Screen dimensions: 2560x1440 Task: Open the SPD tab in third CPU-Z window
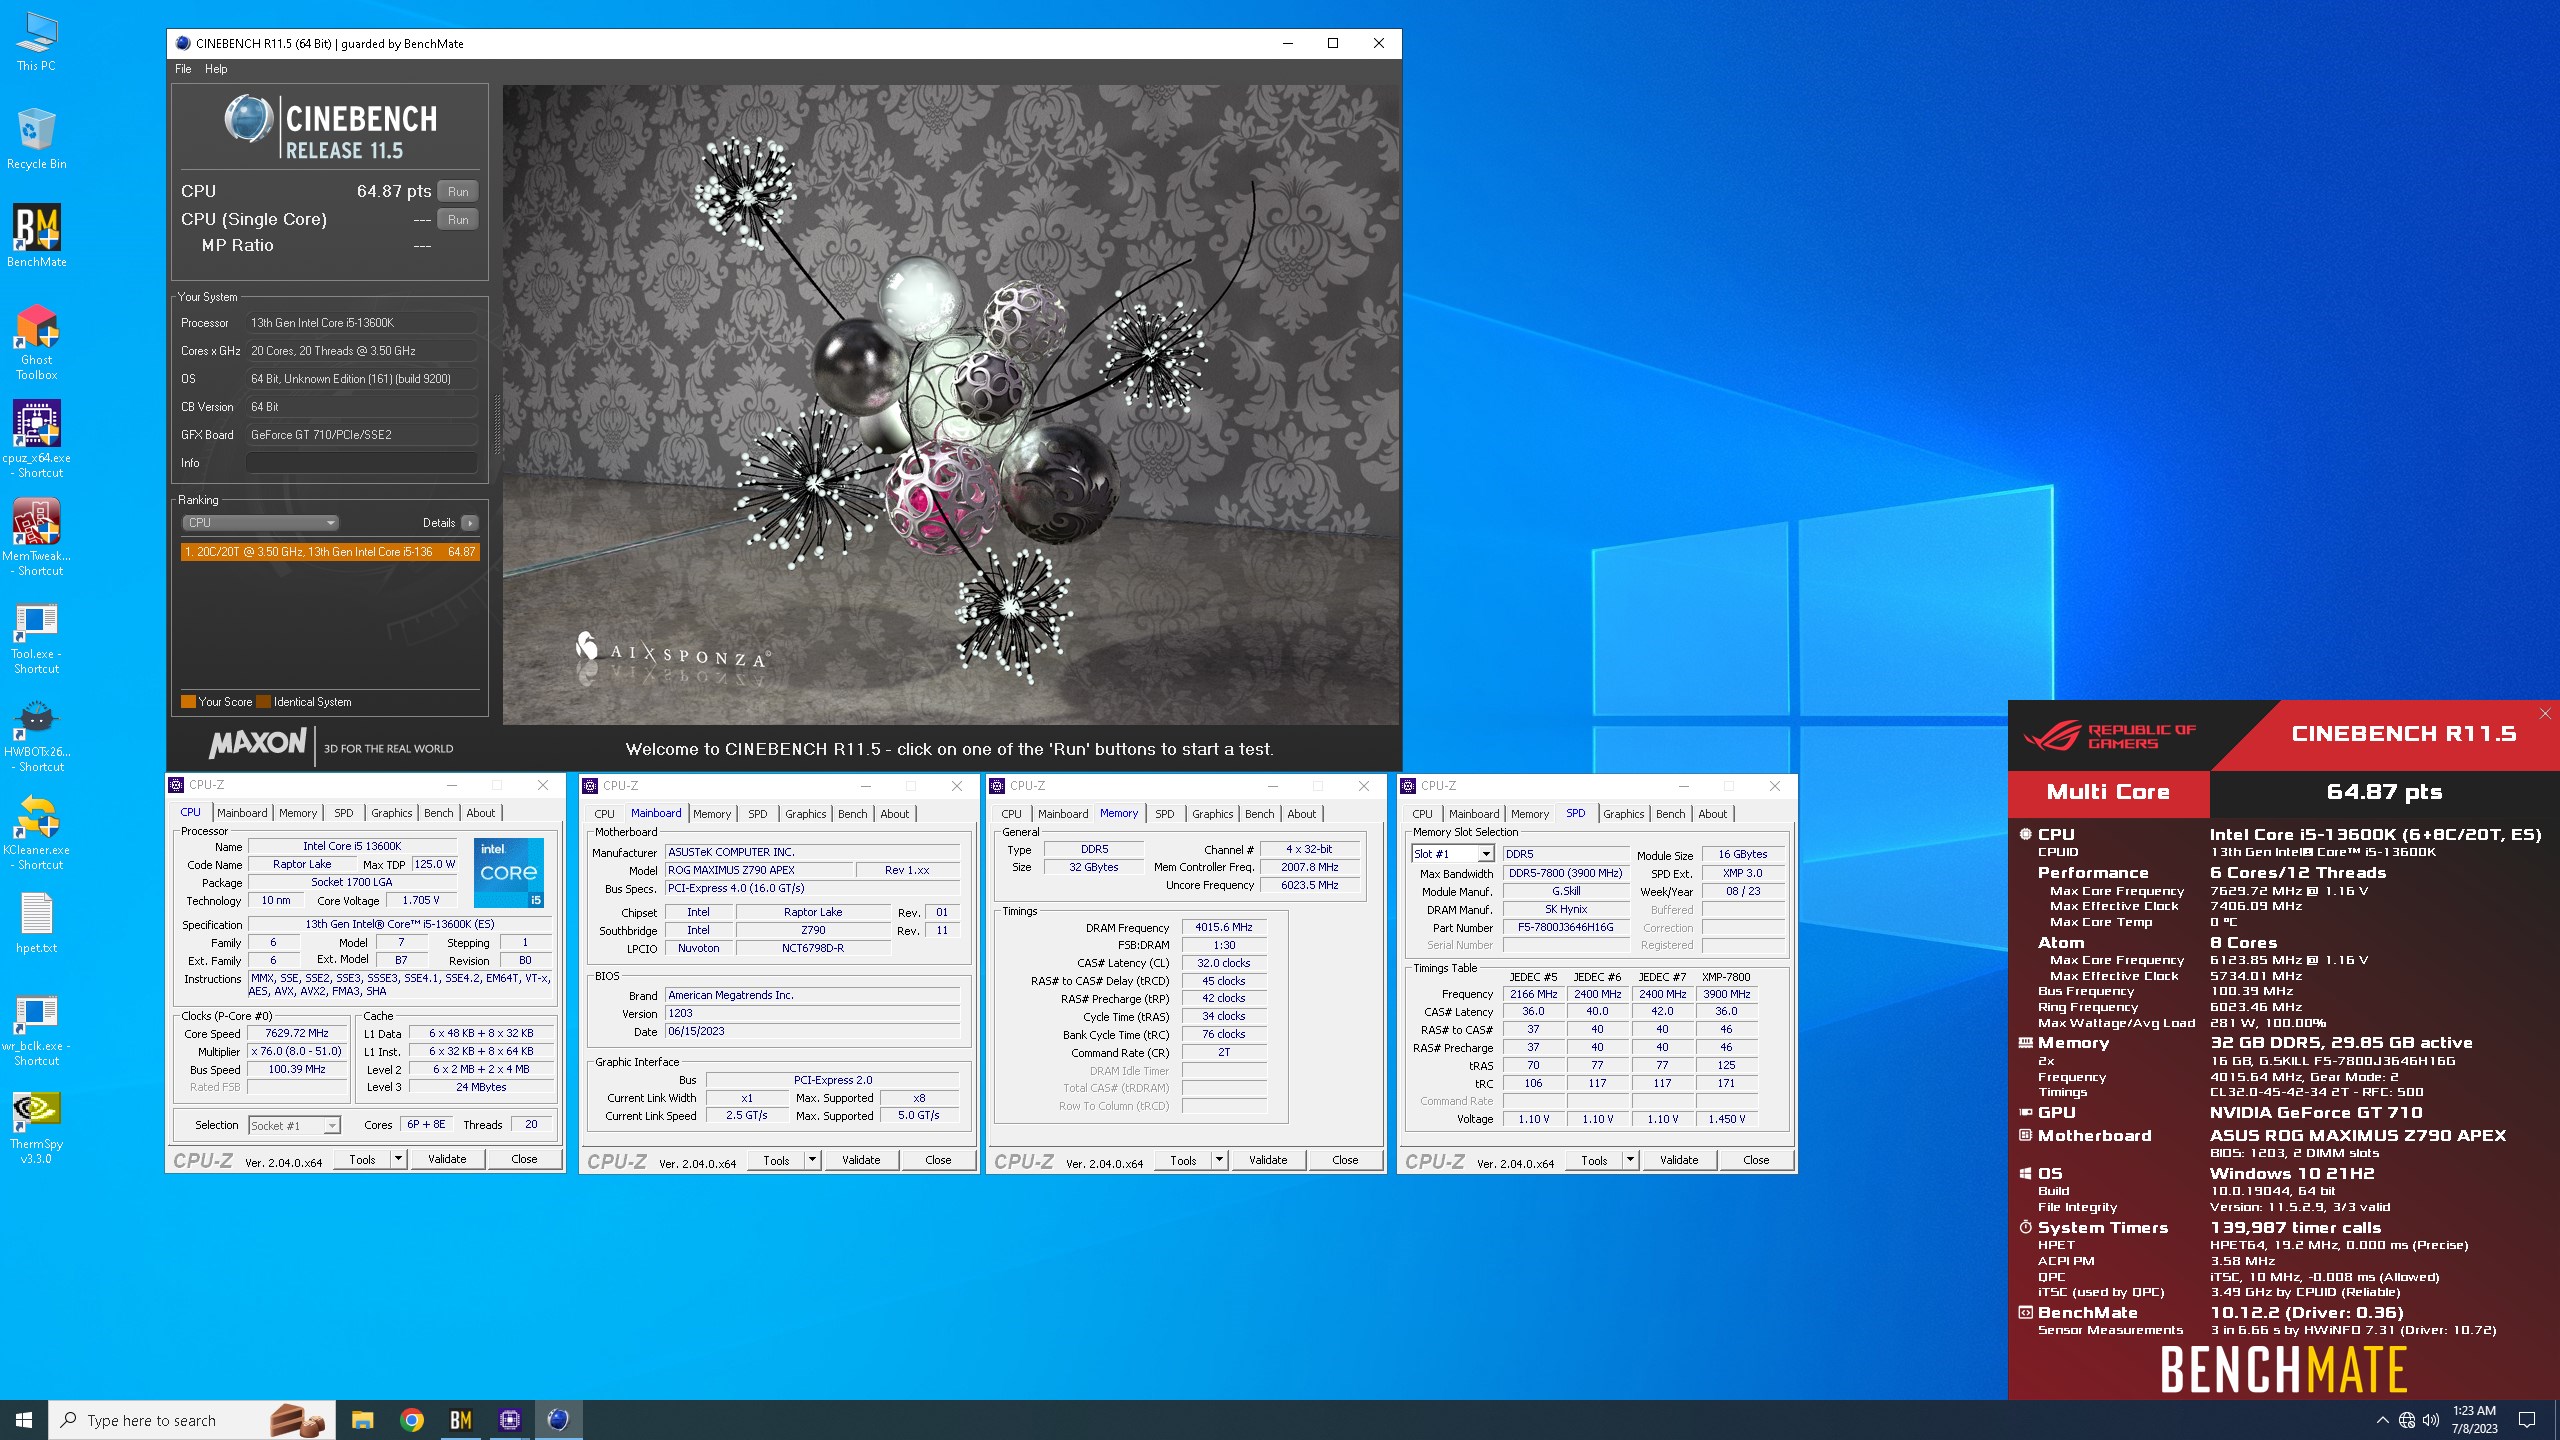1164,814
